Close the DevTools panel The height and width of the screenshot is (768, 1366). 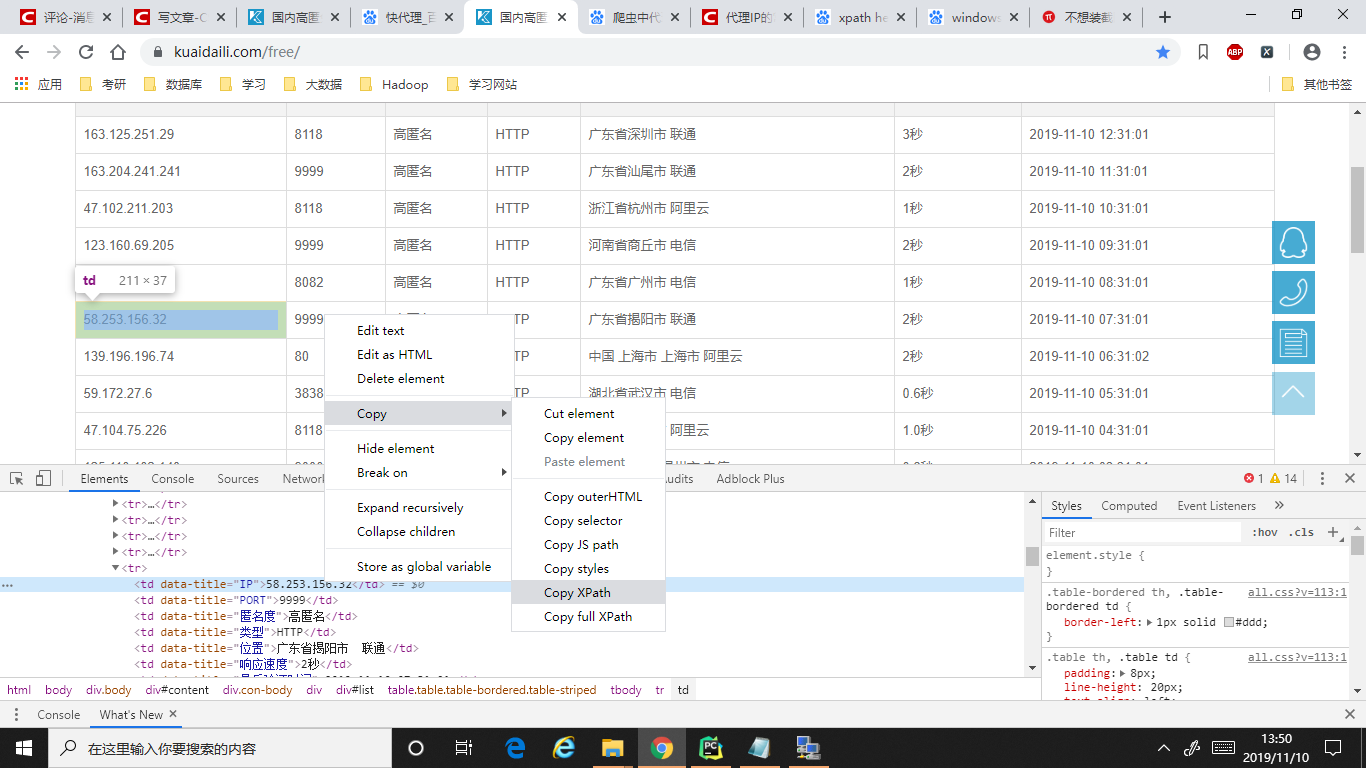1350,479
